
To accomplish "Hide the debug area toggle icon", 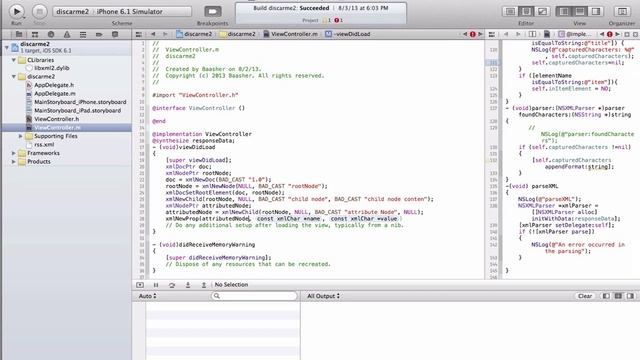I will pos(140,285).
